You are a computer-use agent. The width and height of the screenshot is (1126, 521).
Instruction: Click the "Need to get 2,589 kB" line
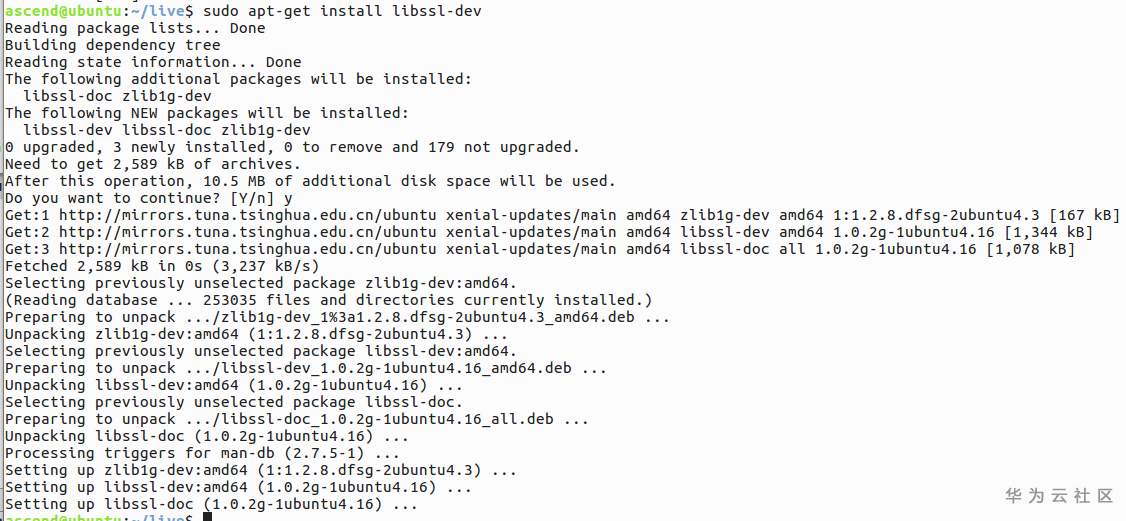[x=152, y=164]
